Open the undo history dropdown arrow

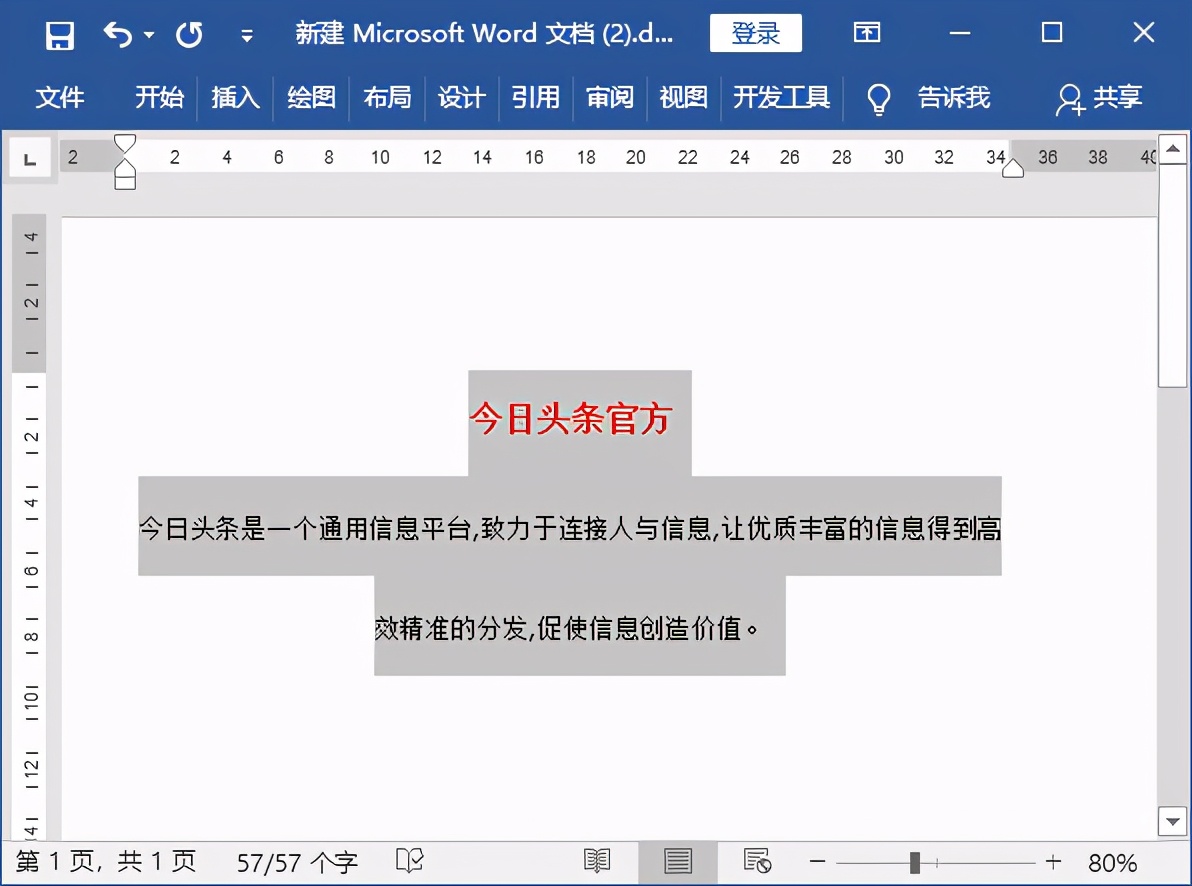(149, 35)
